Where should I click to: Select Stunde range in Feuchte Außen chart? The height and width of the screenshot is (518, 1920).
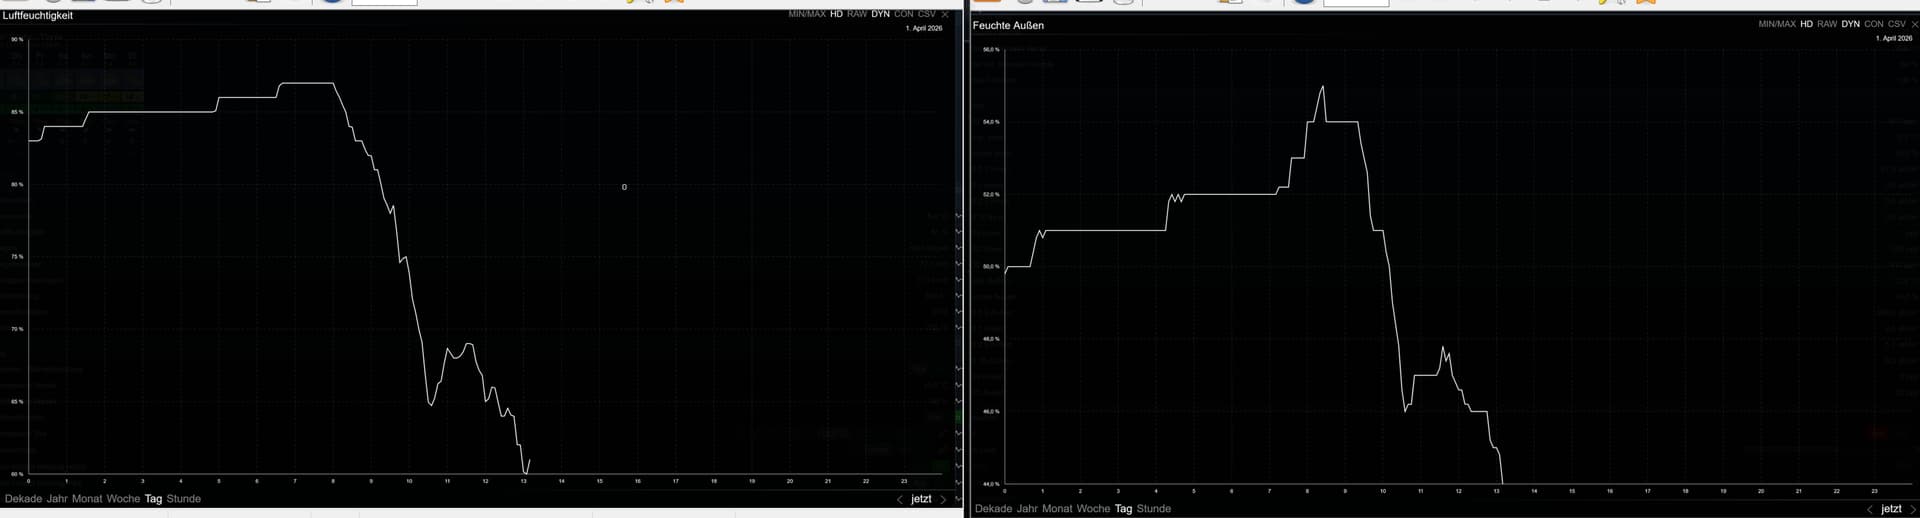coord(1153,509)
